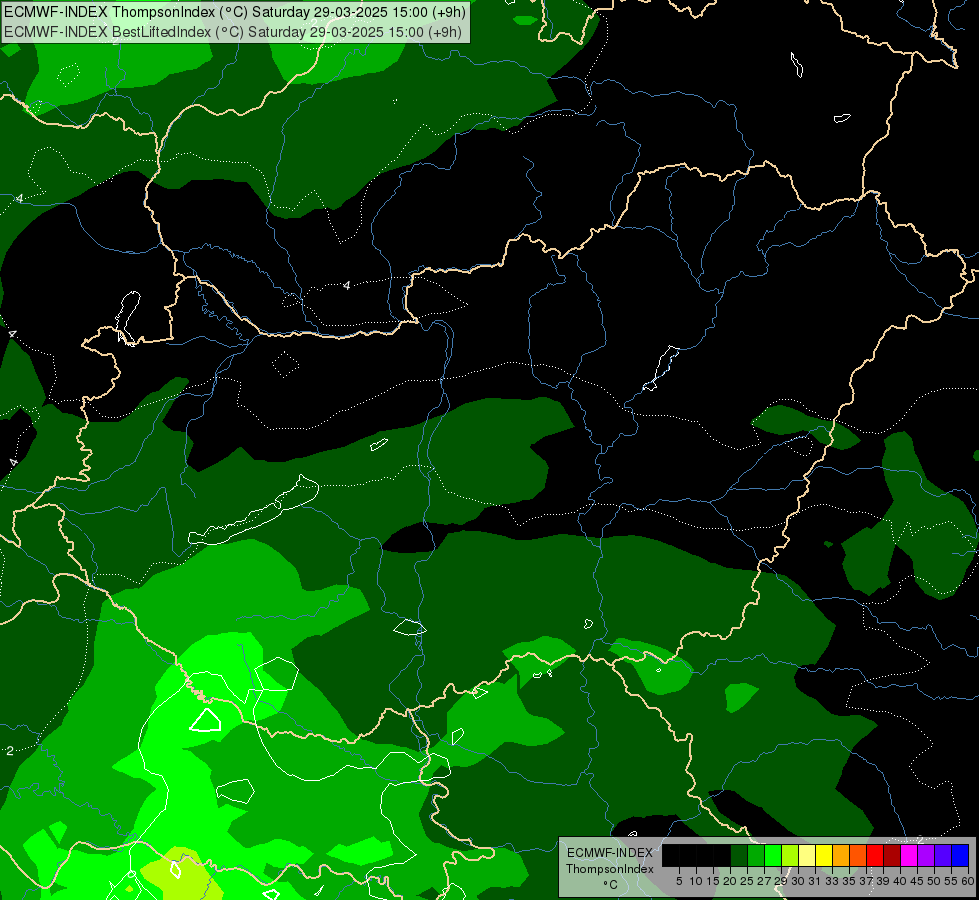979x900 pixels.
Task: Click the legend tick value 33
Action: point(832,881)
